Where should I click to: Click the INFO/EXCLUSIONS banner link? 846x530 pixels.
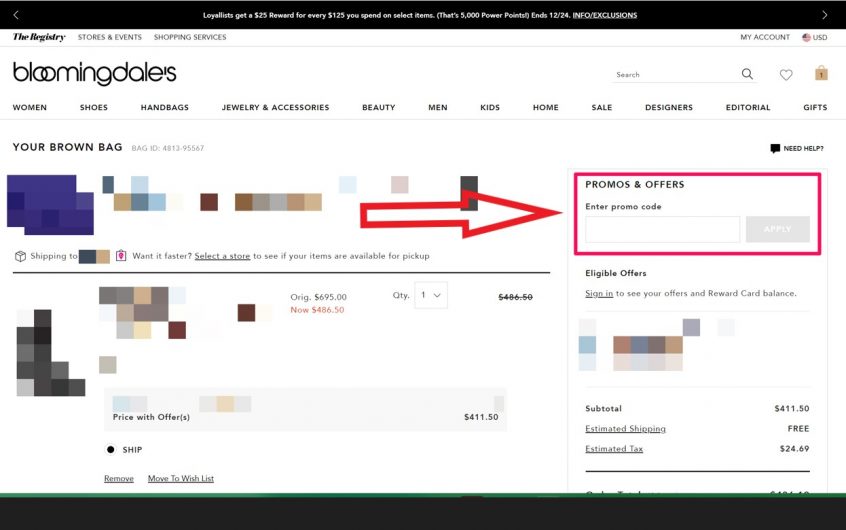point(604,15)
